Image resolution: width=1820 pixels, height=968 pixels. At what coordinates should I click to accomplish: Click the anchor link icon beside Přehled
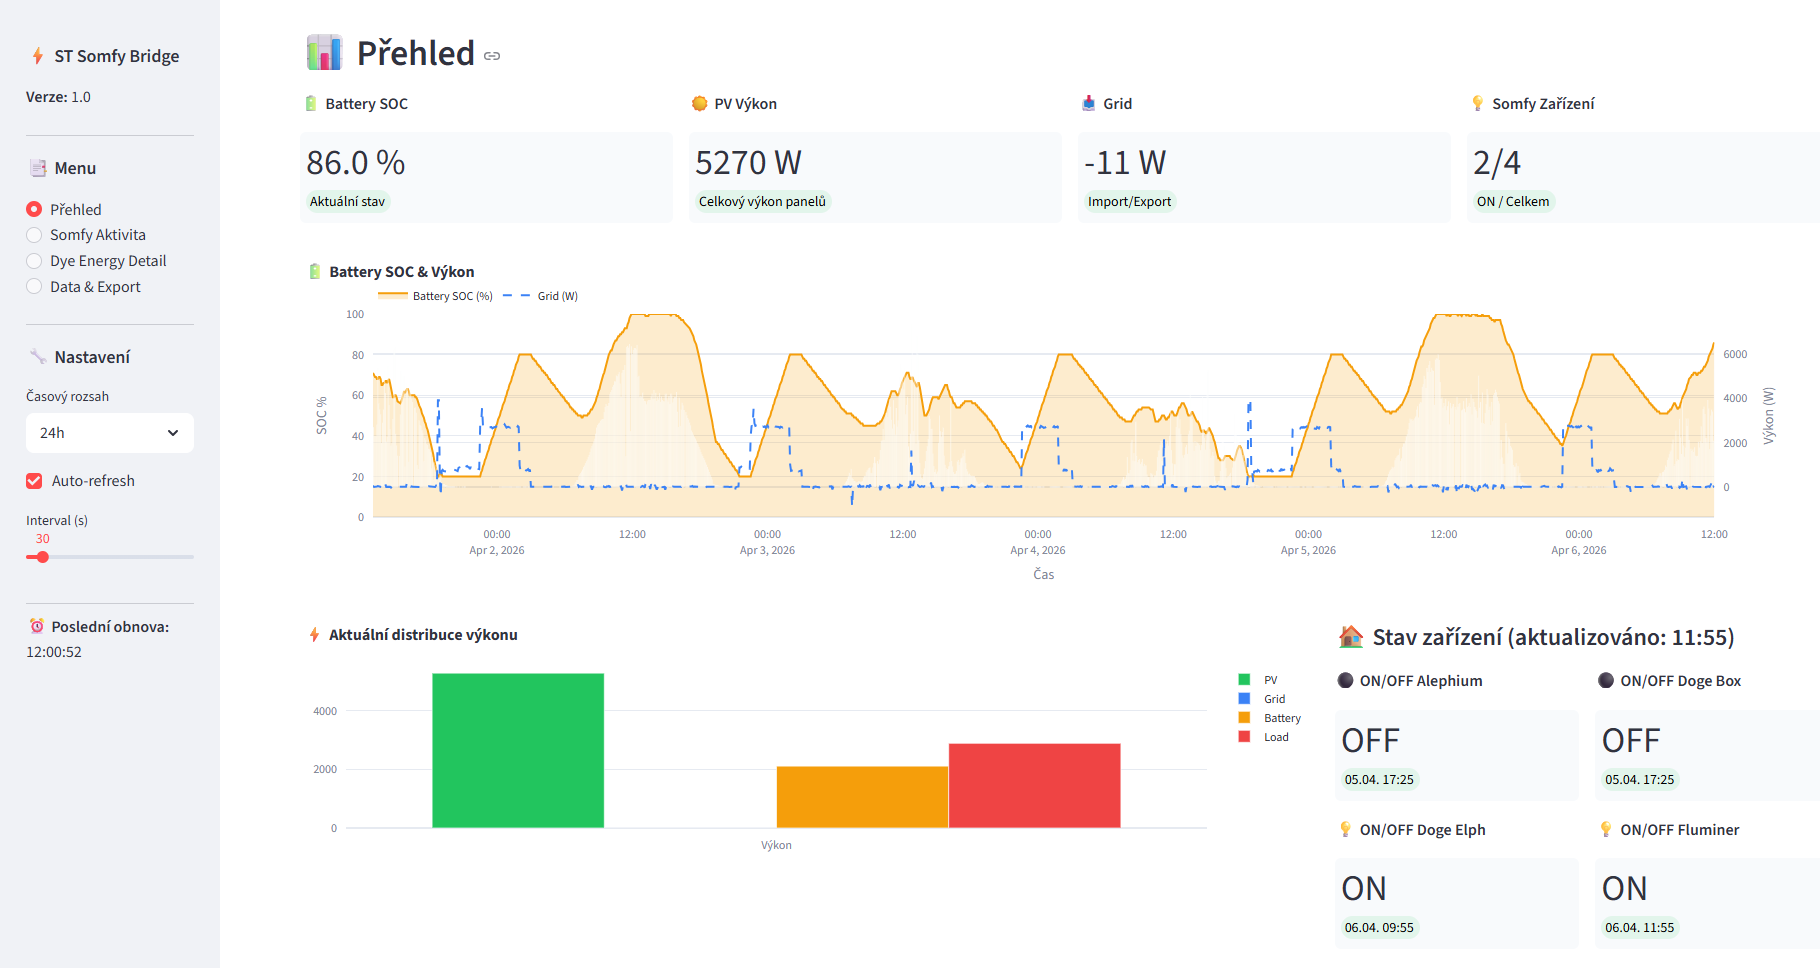tap(492, 56)
